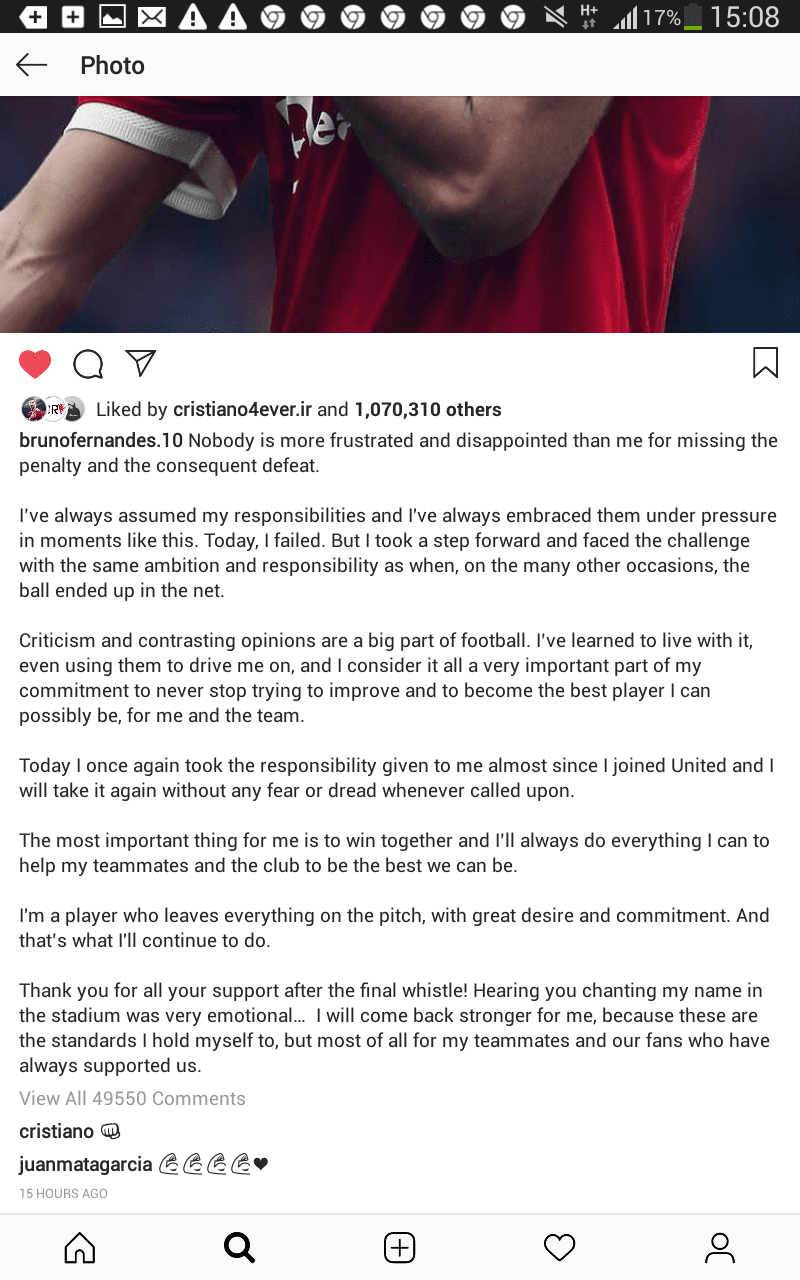
Task: Create a new post with plus icon
Action: 400,1247
